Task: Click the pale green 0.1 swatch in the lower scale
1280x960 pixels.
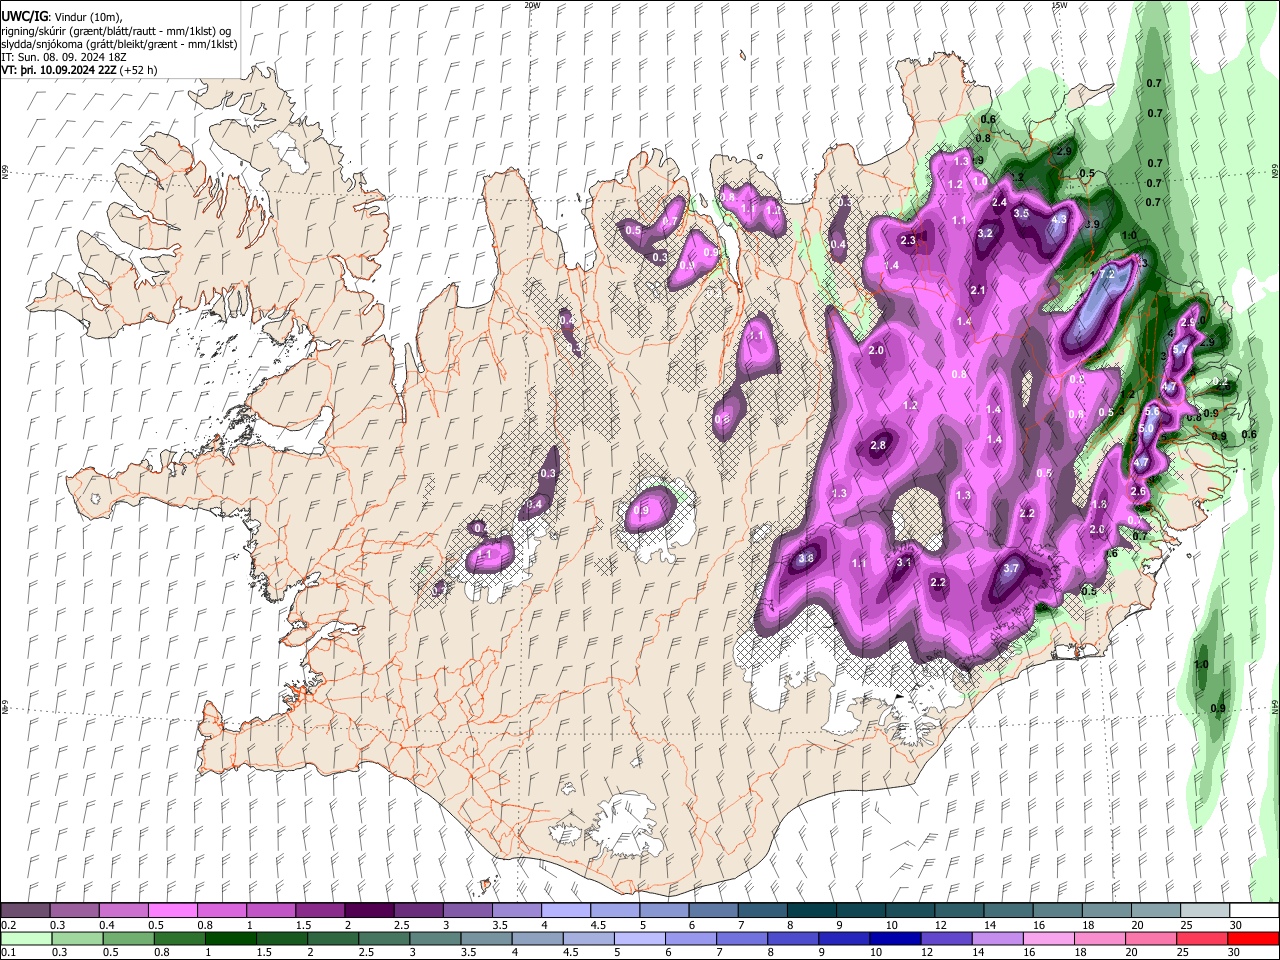Action: (x=26, y=938)
